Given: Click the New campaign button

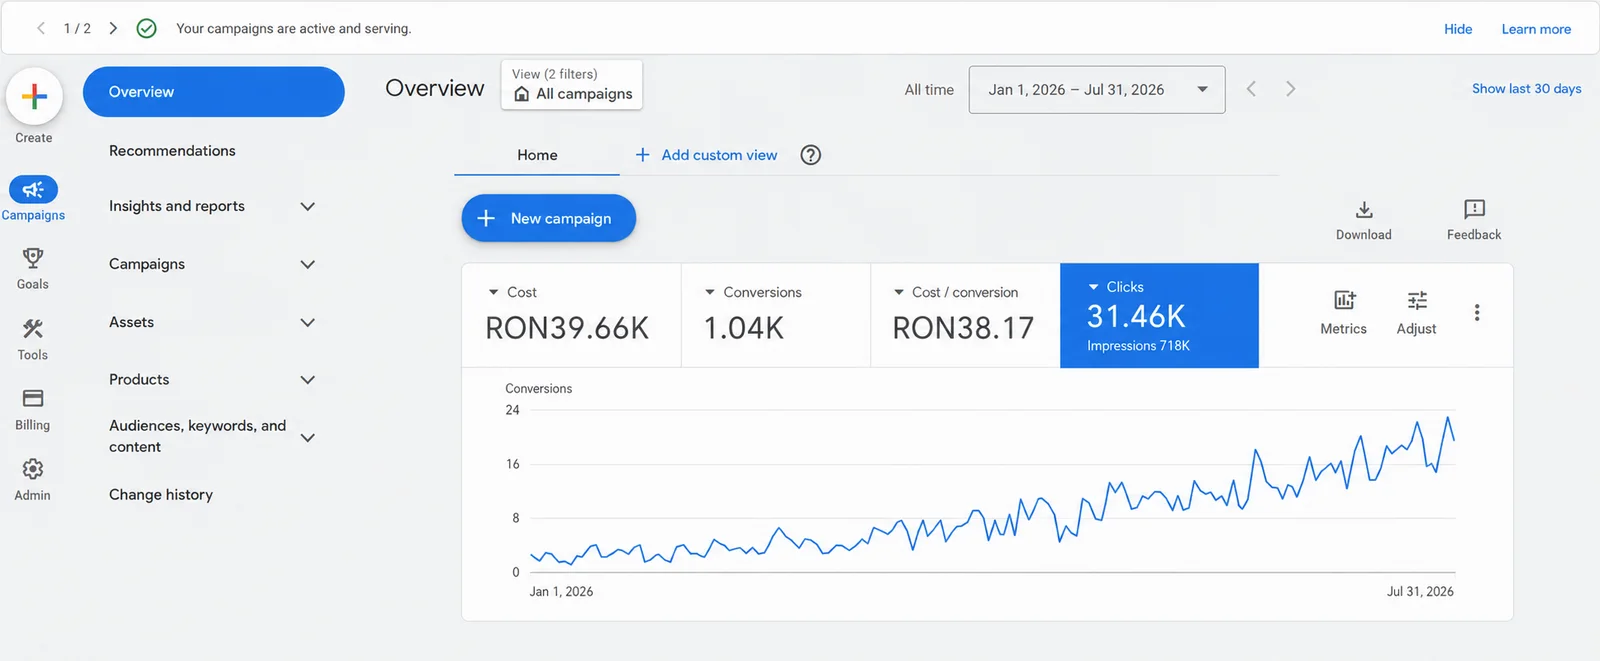Looking at the screenshot, I should tap(549, 218).
